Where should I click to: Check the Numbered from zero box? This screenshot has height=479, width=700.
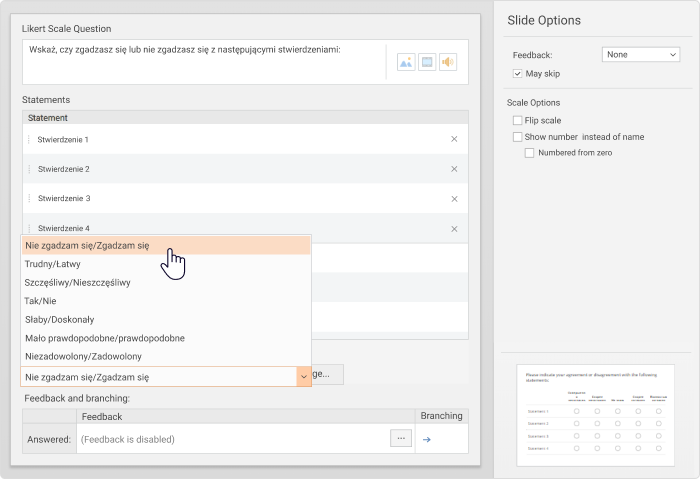pos(530,153)
